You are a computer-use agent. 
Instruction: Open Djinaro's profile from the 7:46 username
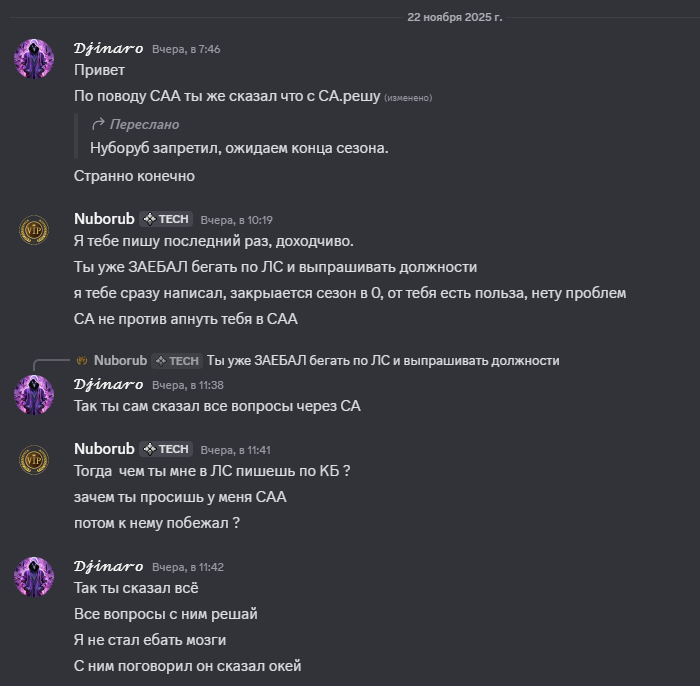pos(108,48)
